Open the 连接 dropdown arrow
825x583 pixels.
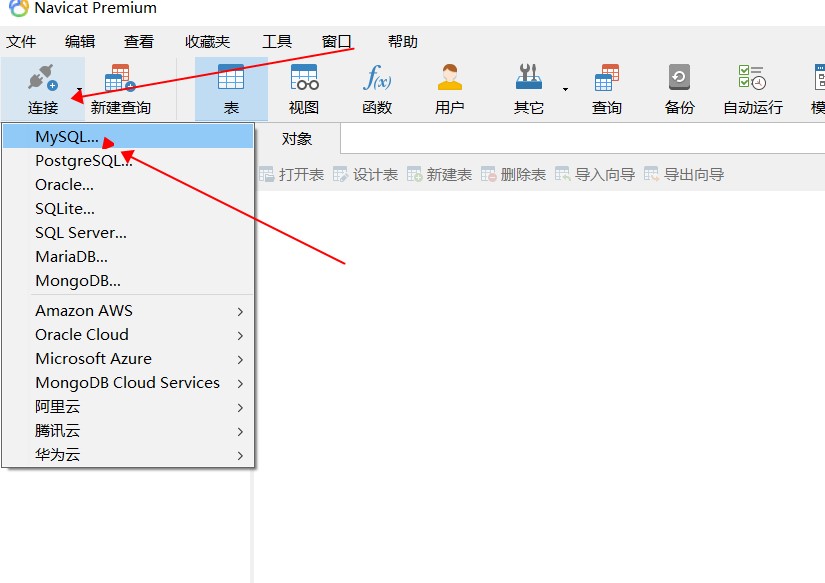click(79, 89)
